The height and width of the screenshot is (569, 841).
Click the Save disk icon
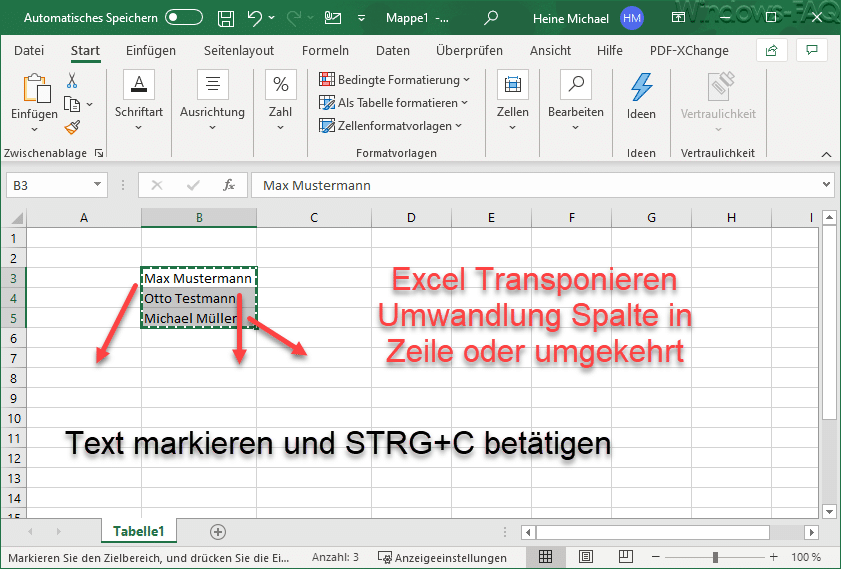point(226,18)
